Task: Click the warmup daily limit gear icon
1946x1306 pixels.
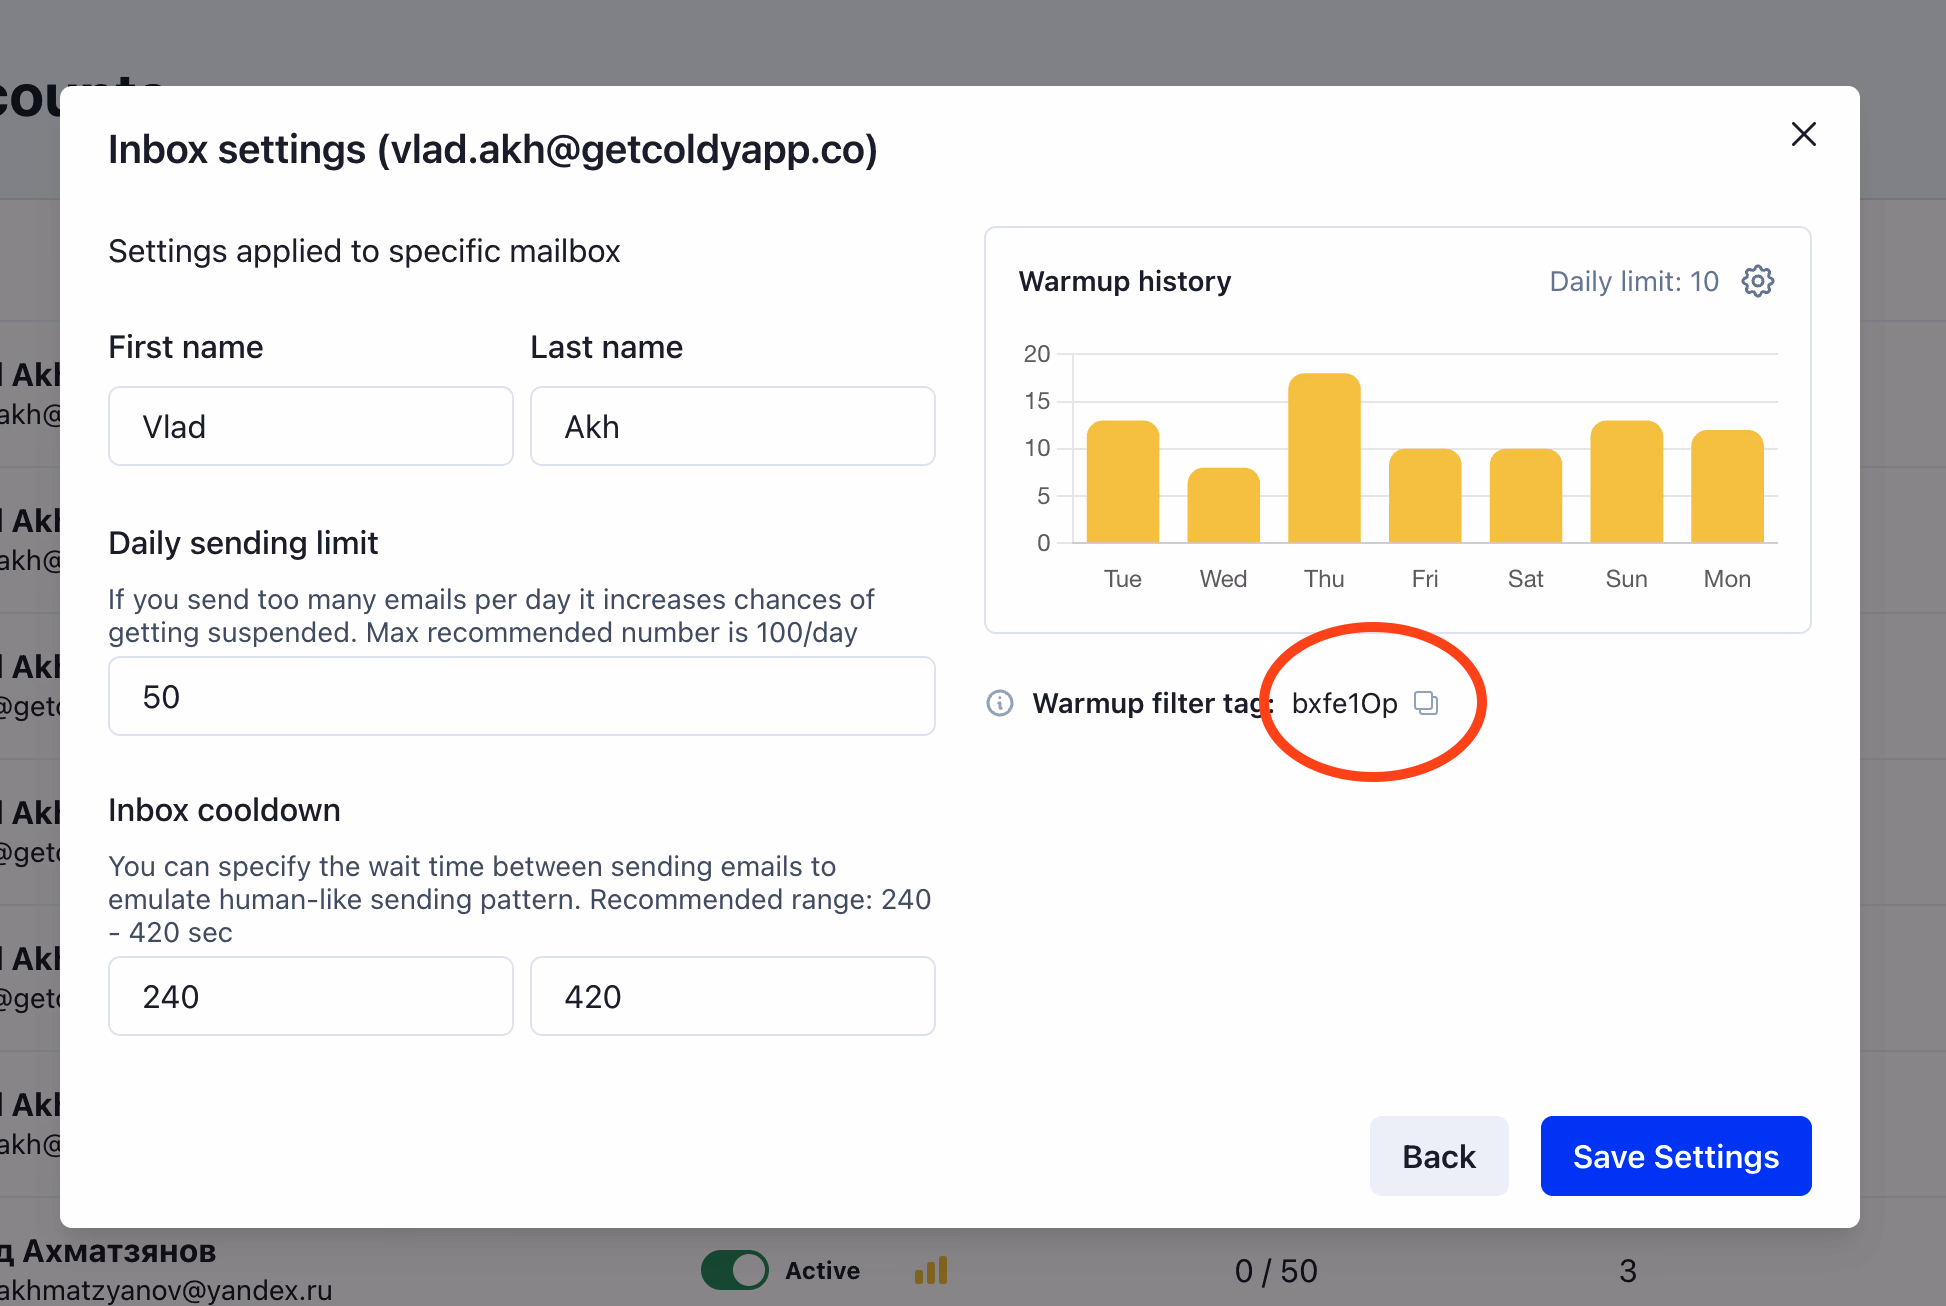Action: click(x=1757, y=281)
